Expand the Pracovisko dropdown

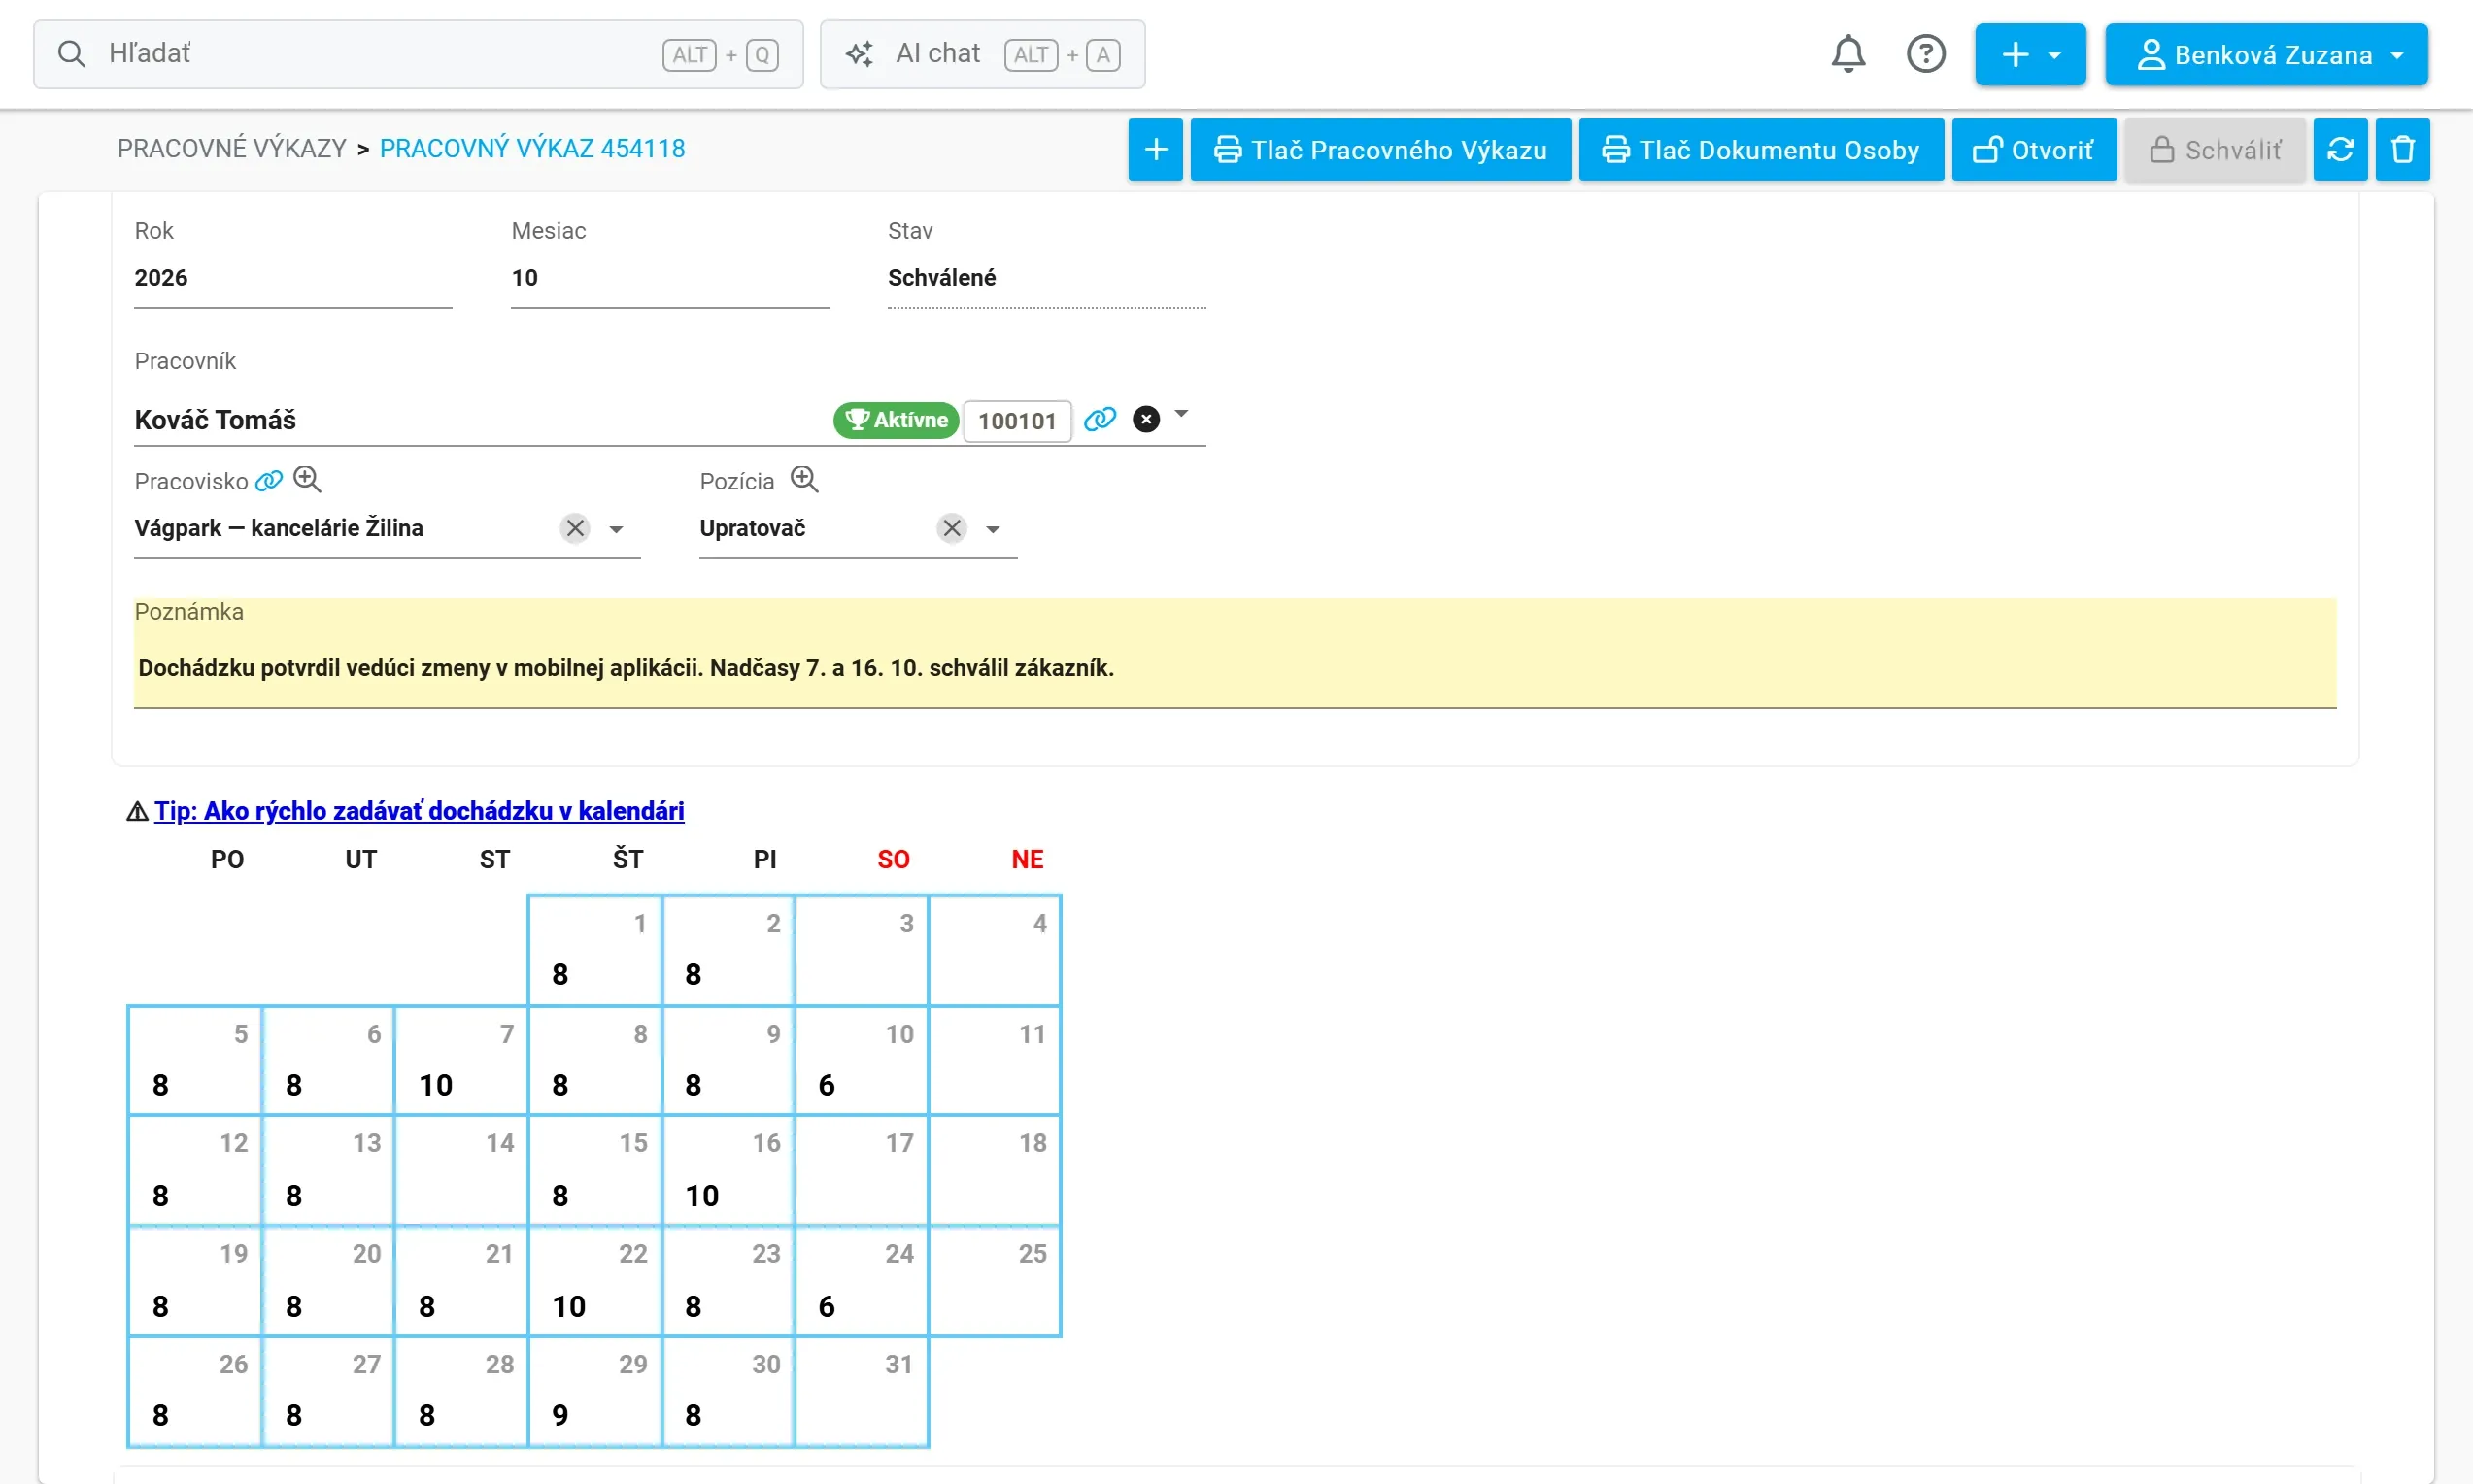616,529
